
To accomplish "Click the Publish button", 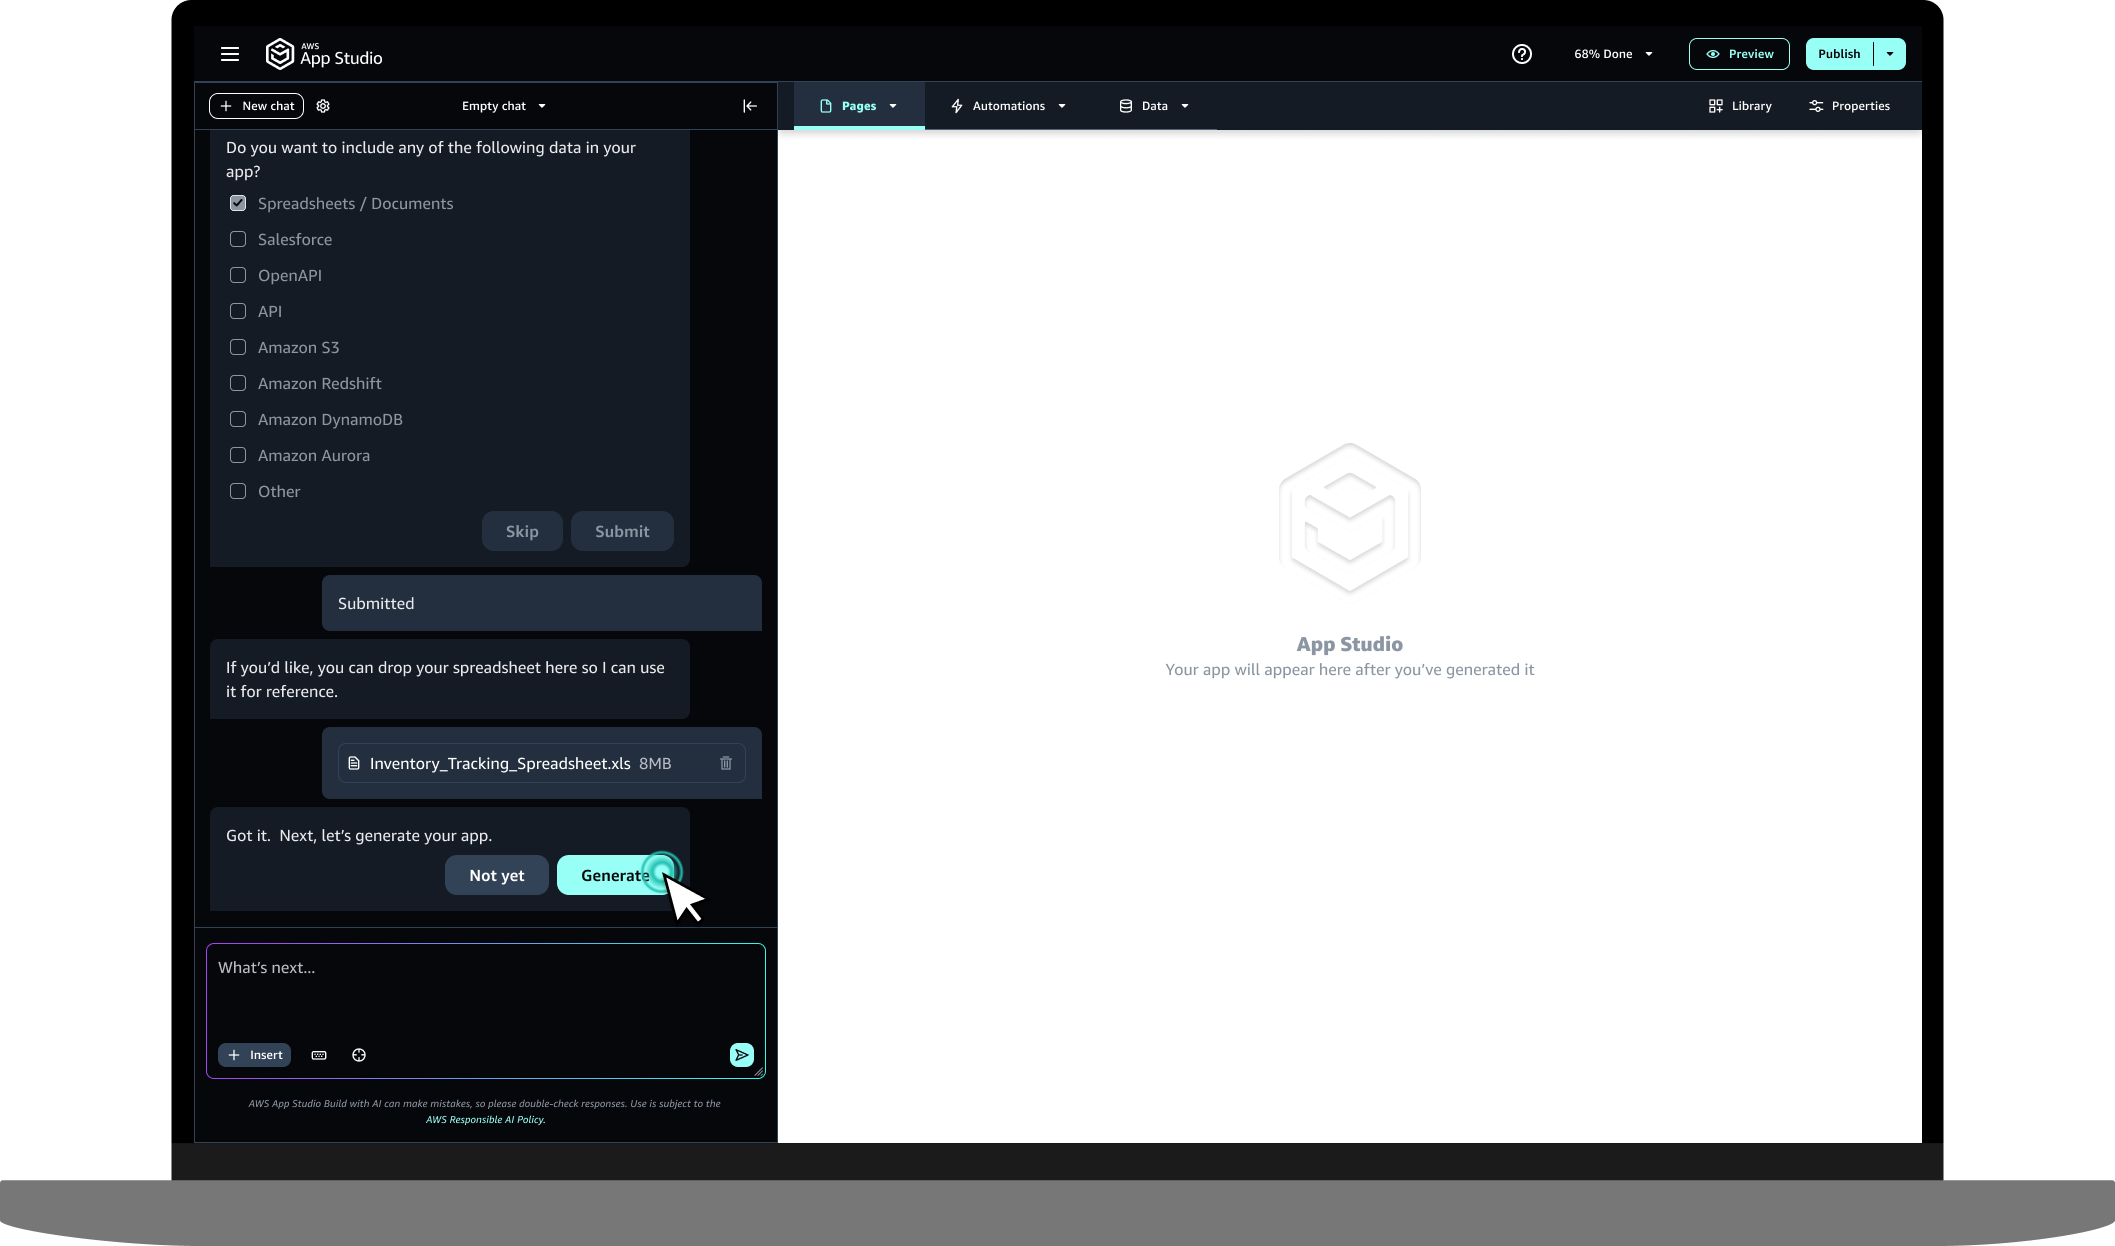I will coord(1839,54).
